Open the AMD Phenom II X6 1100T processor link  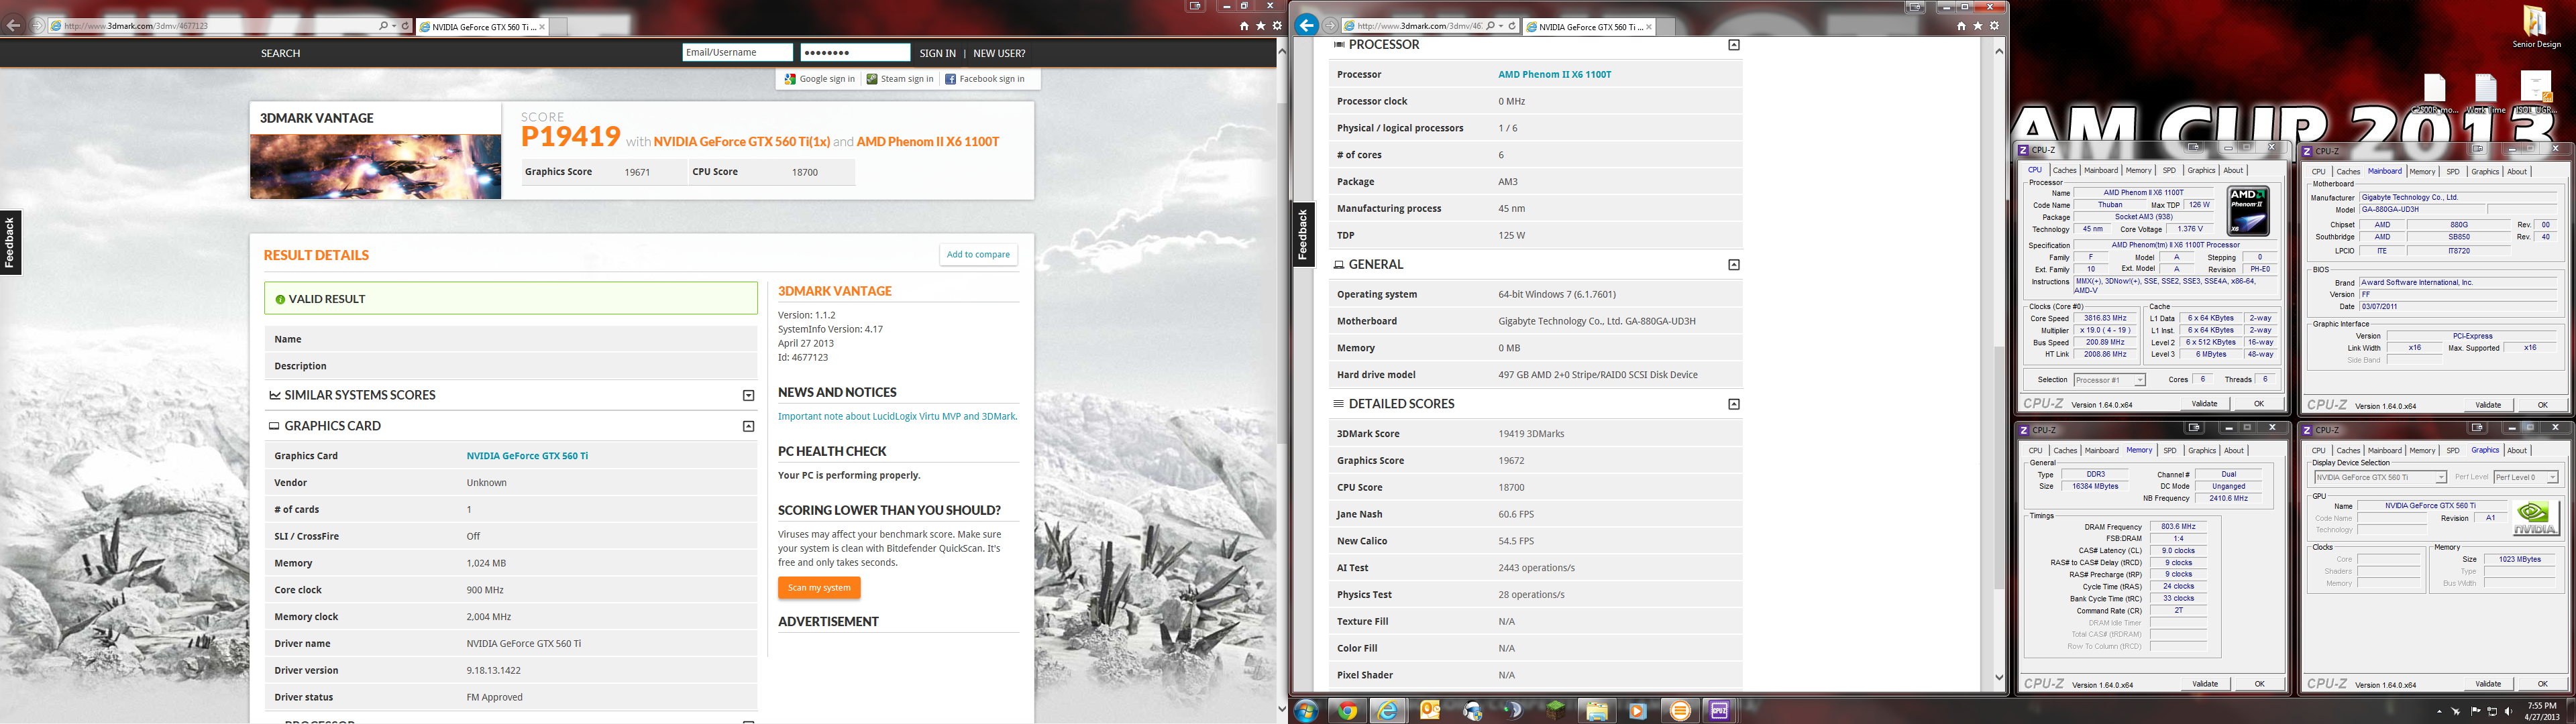tap(1554, 74)
